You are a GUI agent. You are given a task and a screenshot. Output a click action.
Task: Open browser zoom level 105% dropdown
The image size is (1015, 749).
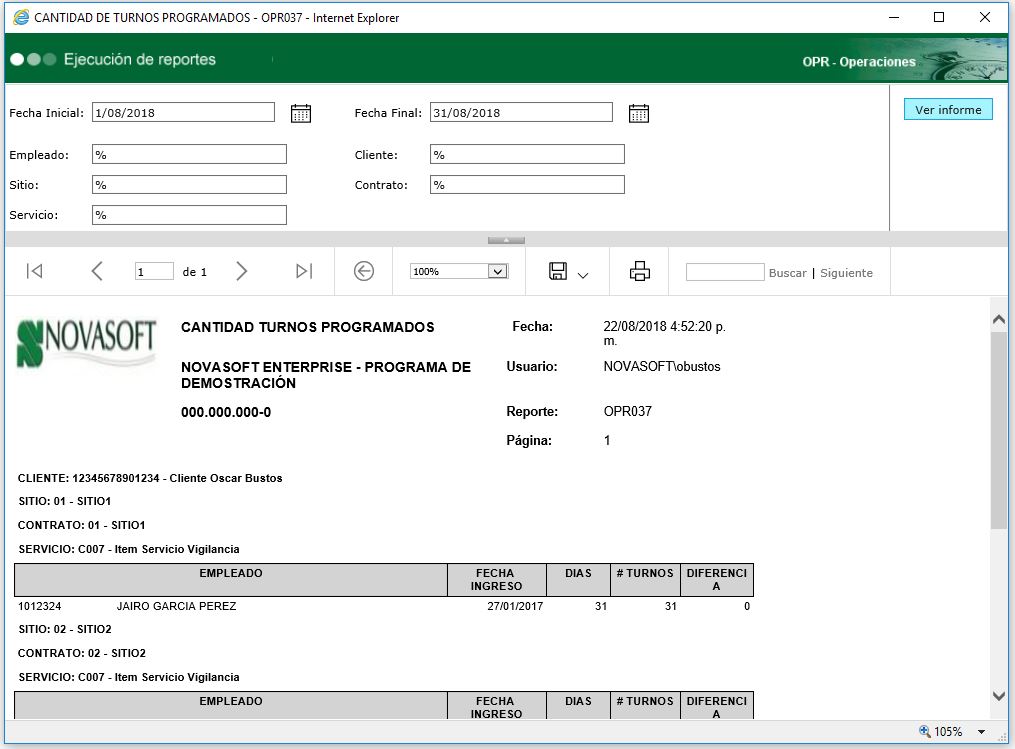click(x=981, y=732)
